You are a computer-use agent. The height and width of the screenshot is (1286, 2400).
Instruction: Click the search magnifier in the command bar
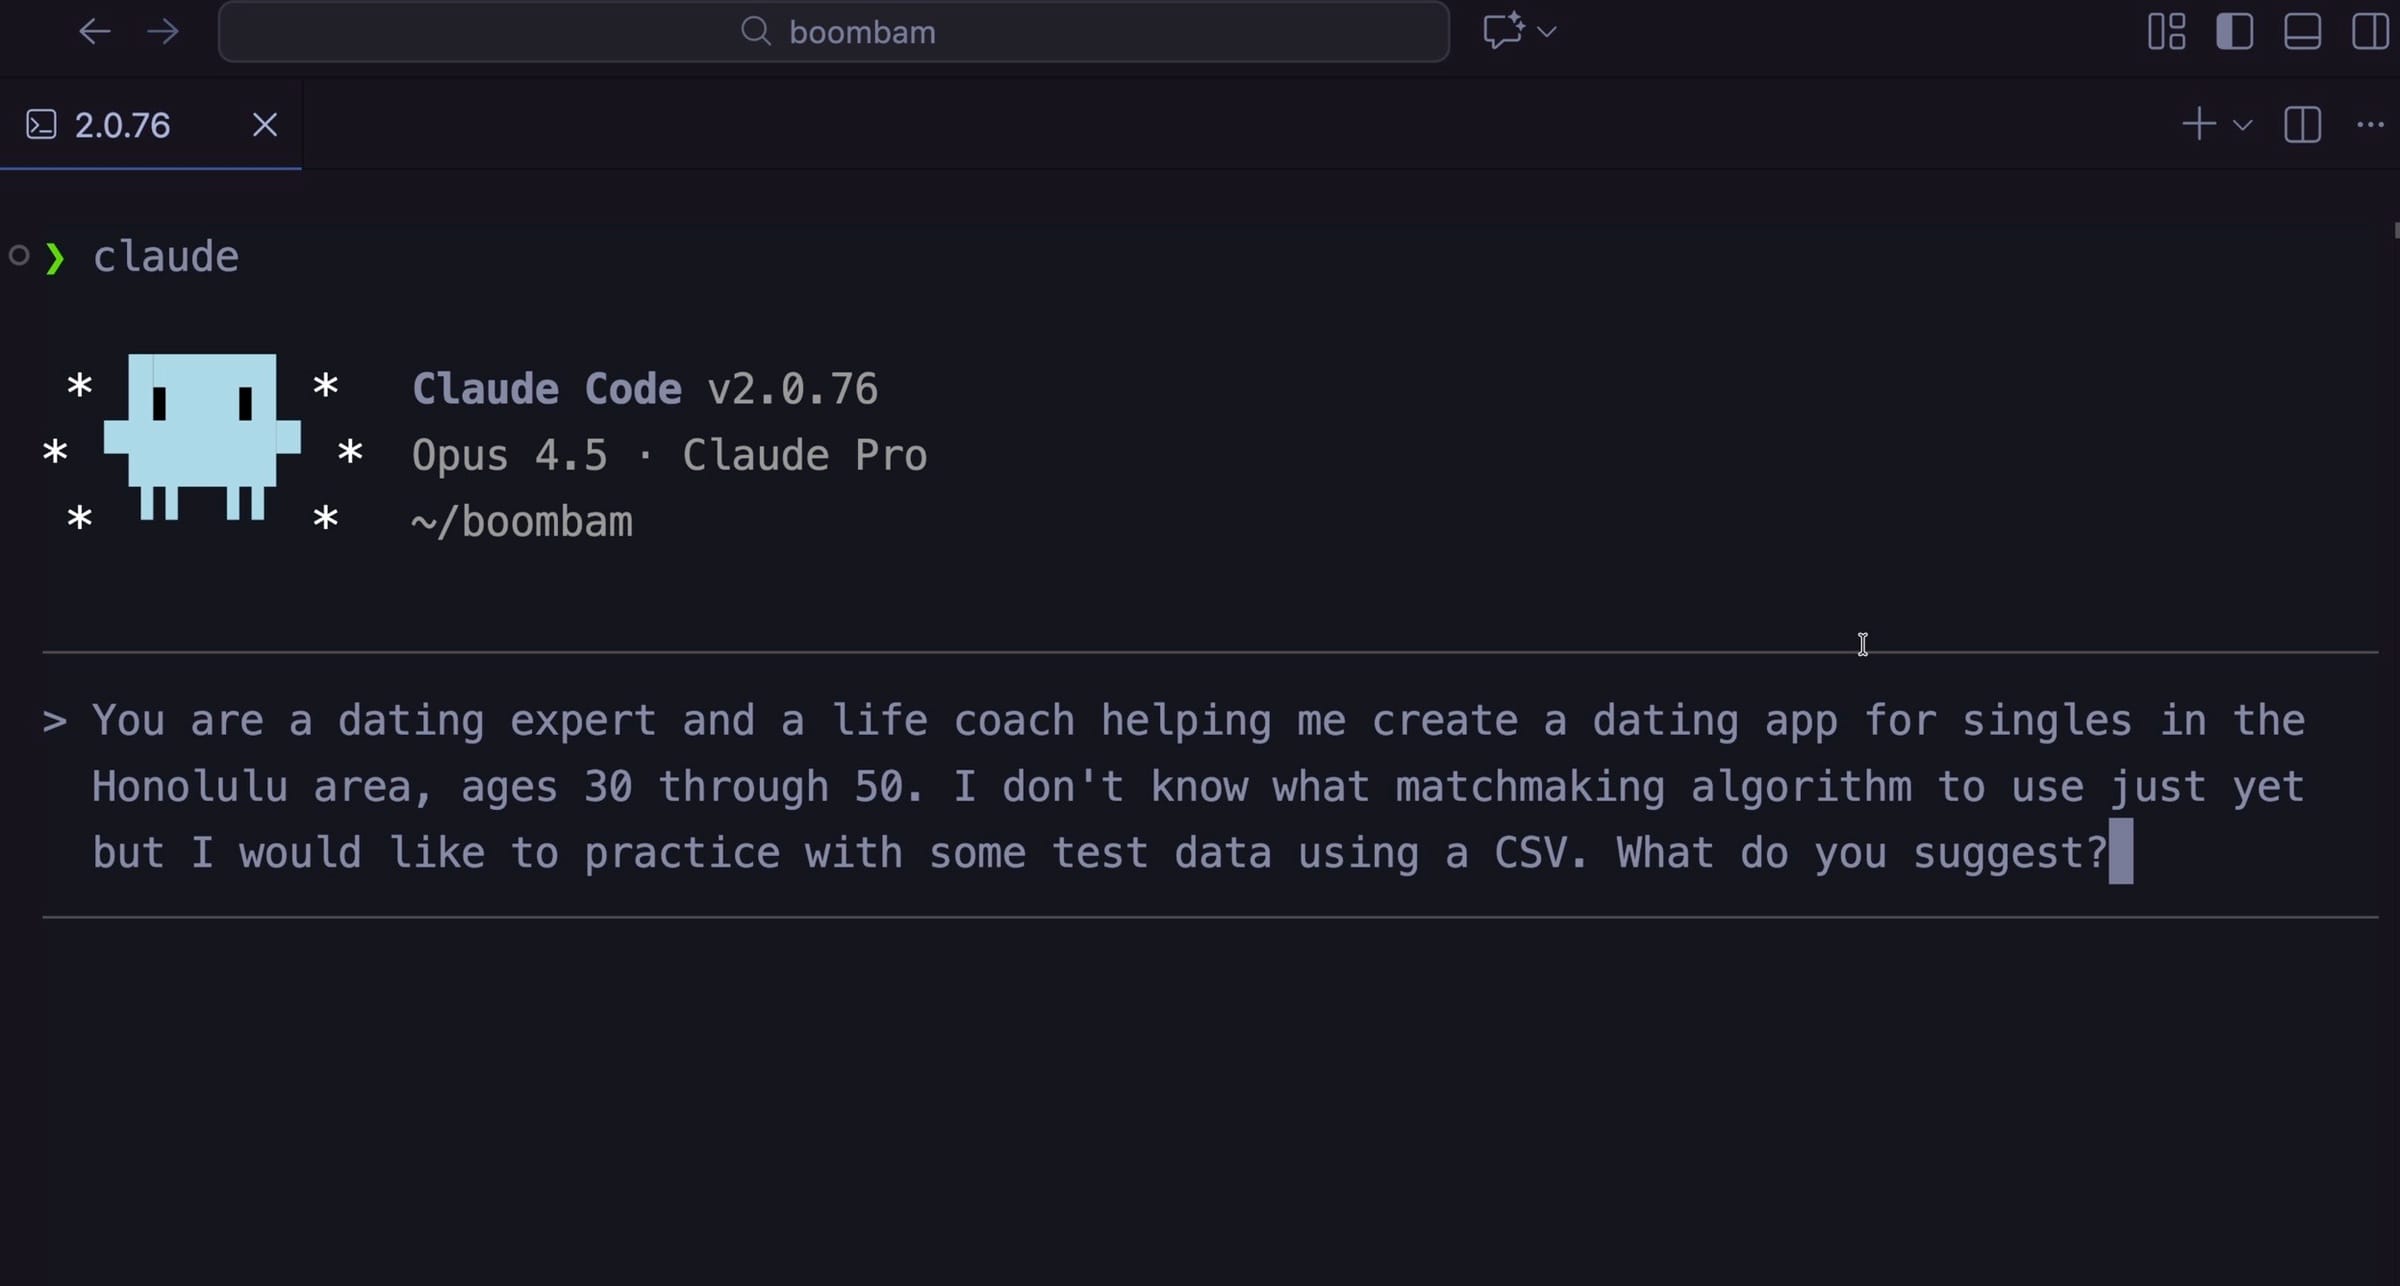point(757,31)
